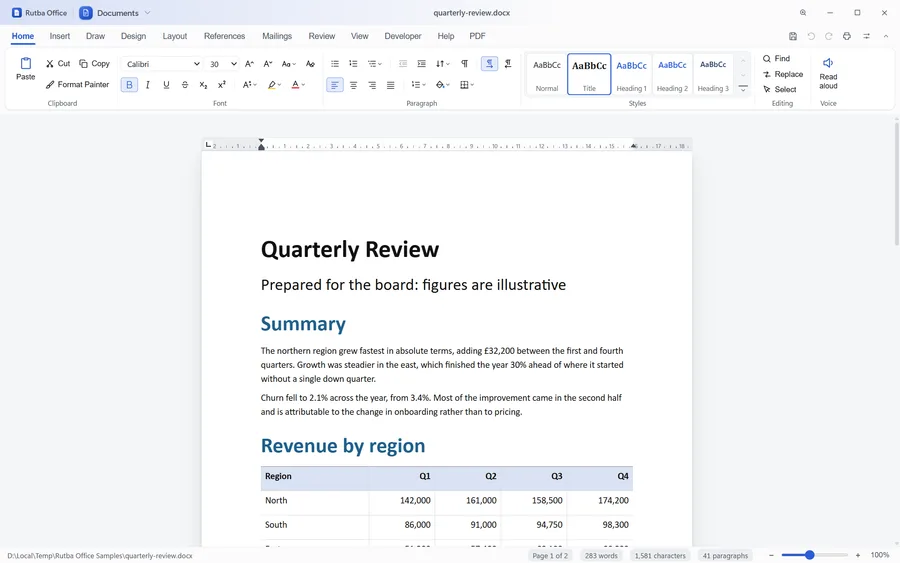Switch to the Design tab
Image resolution: width=900 pixels, height=563 pixels.
[x=133, y=36]
